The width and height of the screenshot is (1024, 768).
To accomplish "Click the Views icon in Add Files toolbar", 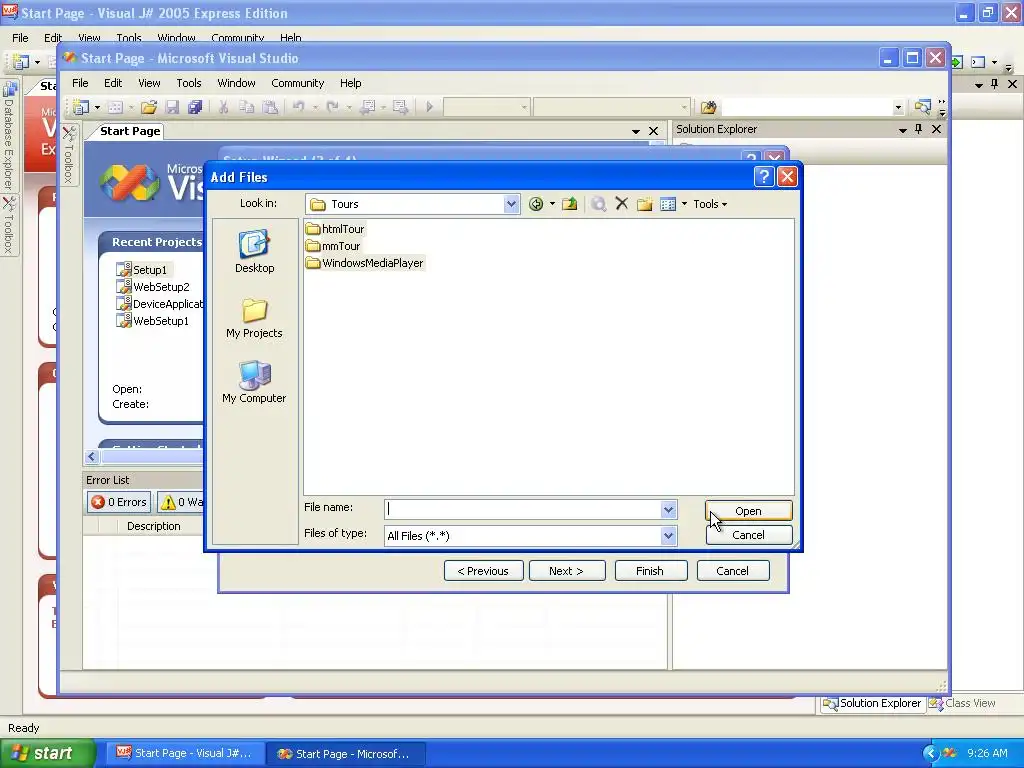I will [x=667, y=204].
